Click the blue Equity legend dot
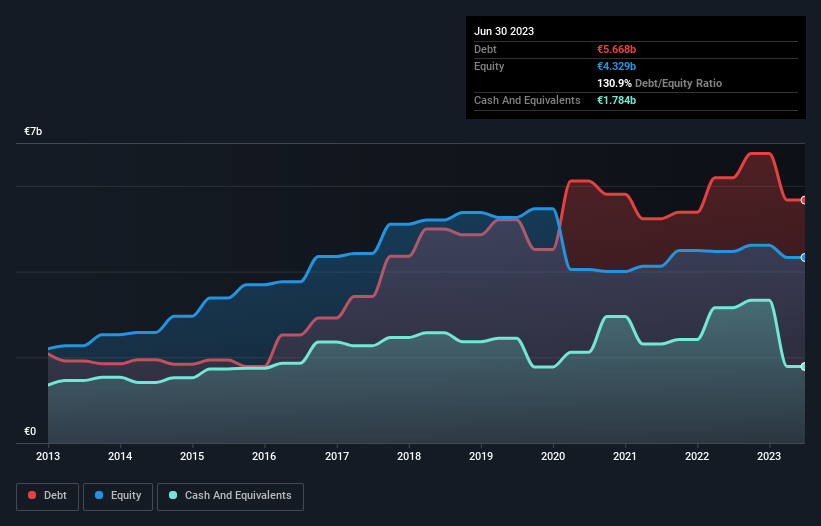The image size is (821, 526). tap(101, 496)
